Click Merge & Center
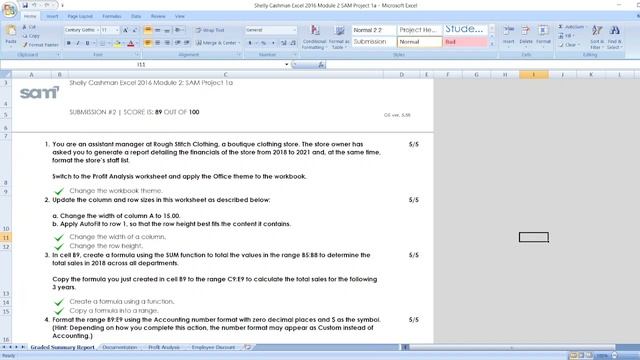This screenshot has height=360, width=640. pos(216,43)
